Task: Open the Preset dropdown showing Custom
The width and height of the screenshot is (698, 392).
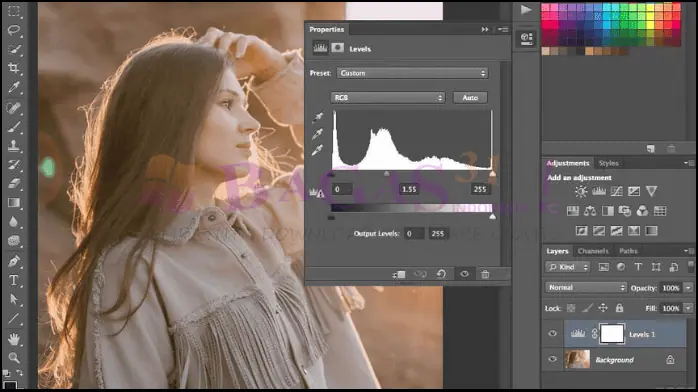Action: [412, 73]
